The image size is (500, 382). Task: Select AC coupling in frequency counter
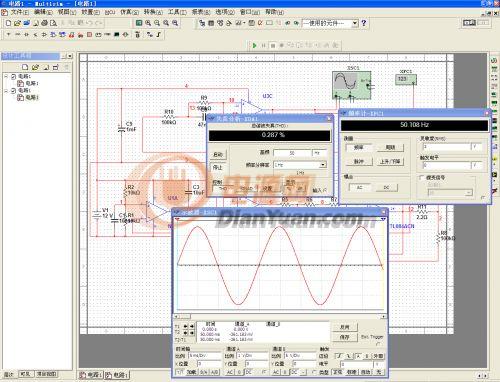point(359,188)
